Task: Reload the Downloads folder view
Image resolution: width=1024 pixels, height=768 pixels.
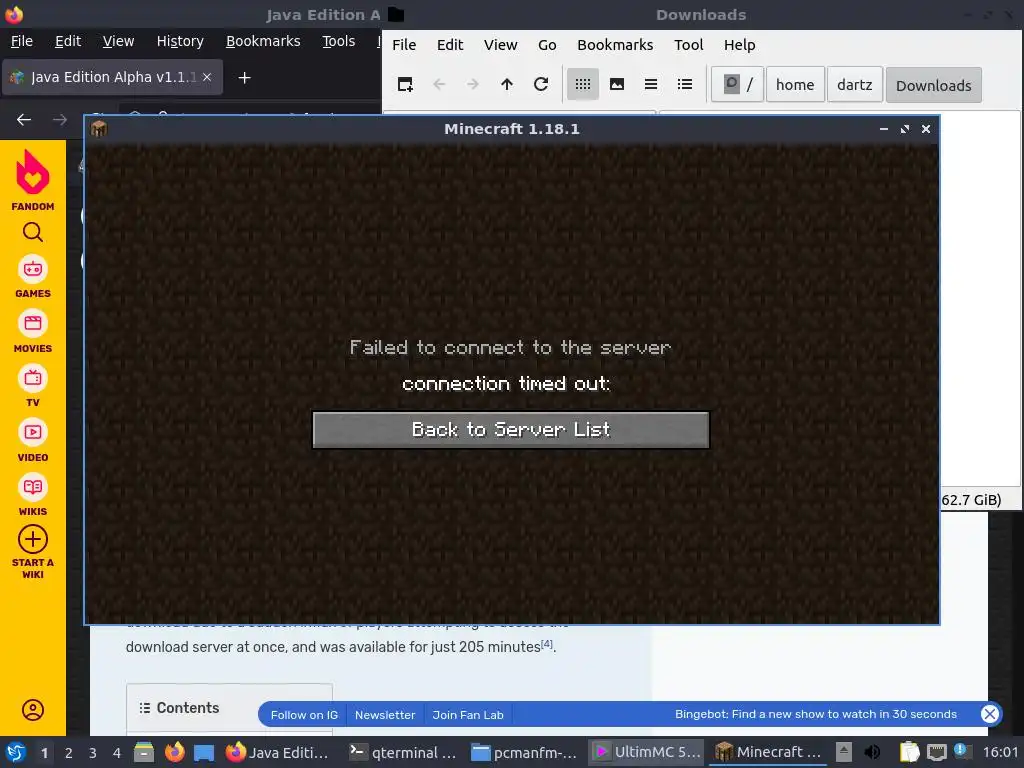Action: click(x=541, y=84)
